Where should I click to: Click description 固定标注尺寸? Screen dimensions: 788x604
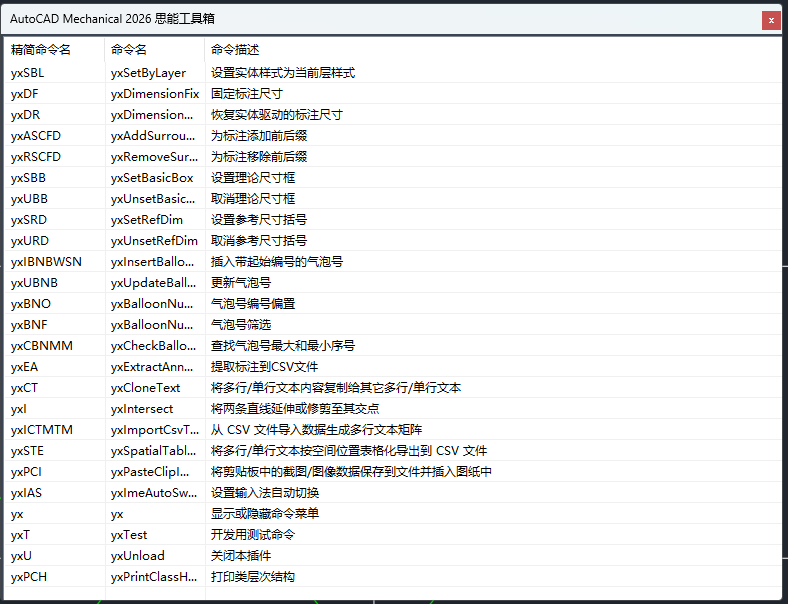247,94
